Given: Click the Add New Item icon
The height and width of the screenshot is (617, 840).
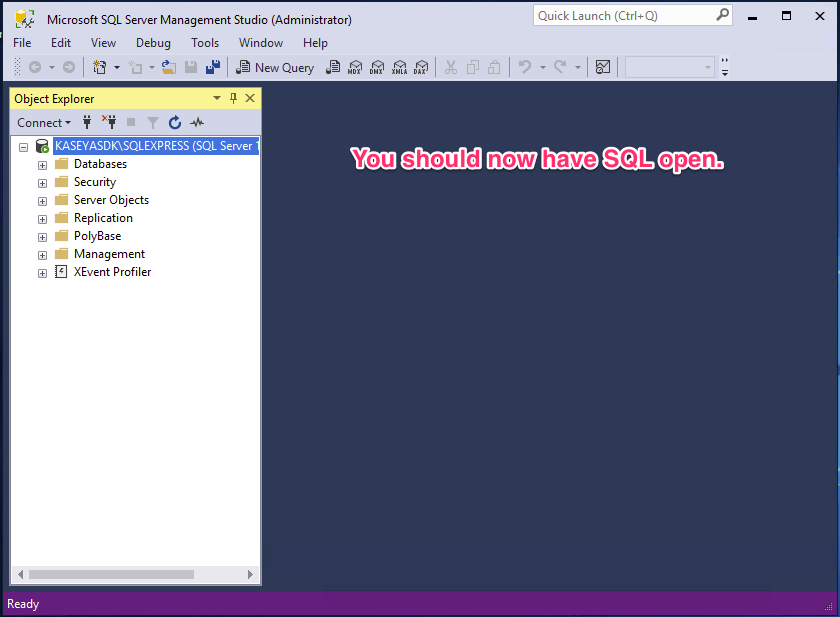Looking at the screenshot, I should pyautogui.click(x=136, y=67).
